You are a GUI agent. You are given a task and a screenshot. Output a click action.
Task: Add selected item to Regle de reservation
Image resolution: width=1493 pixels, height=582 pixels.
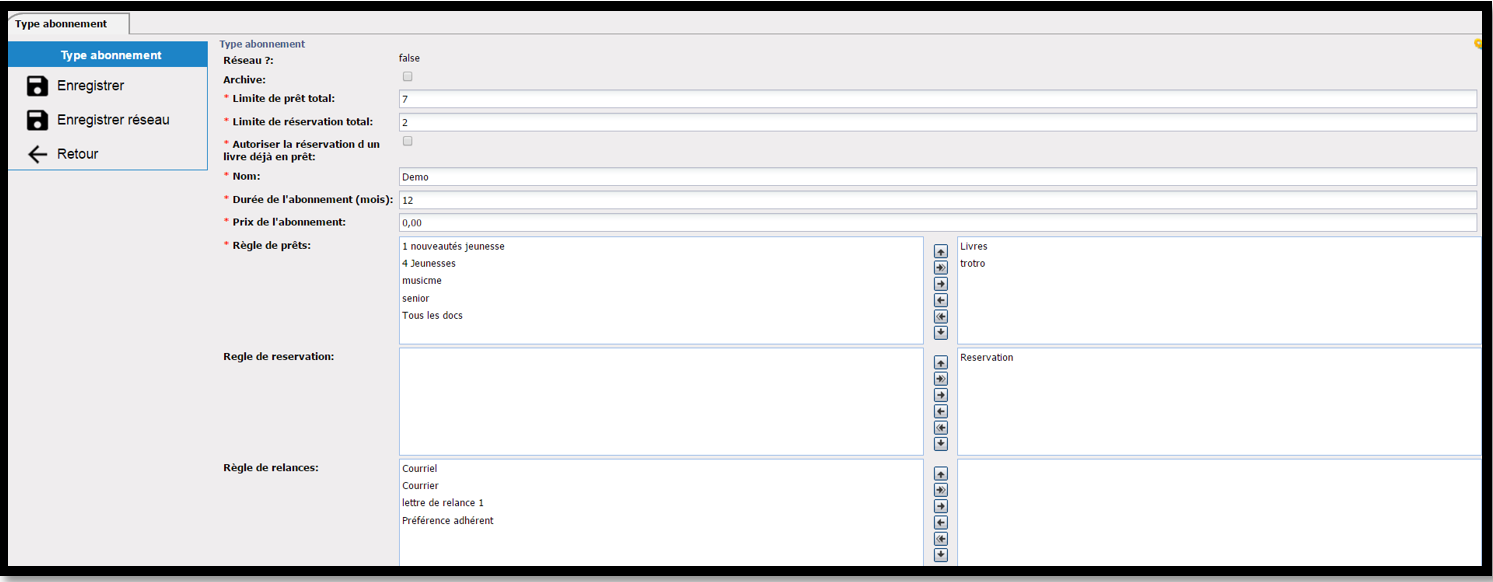tap(940, 395)
